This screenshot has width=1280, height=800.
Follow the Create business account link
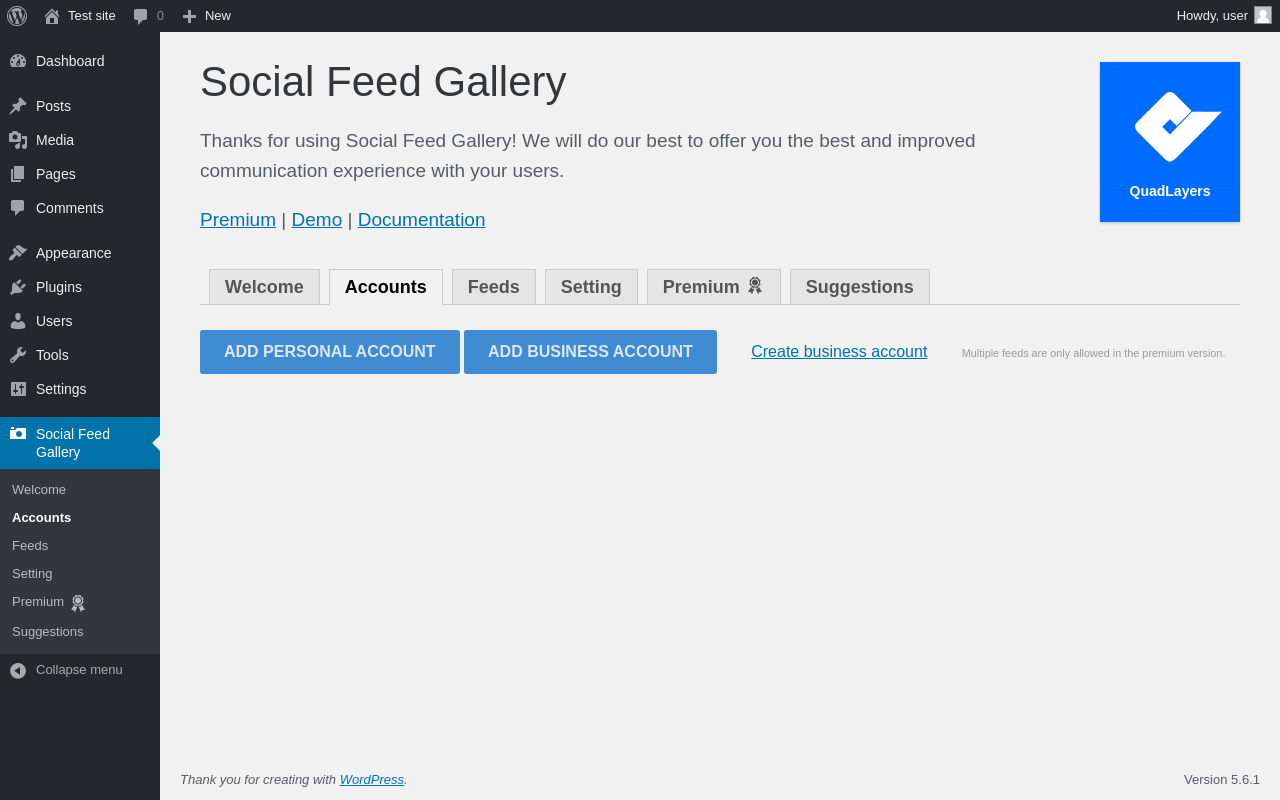tap(839, 352)
